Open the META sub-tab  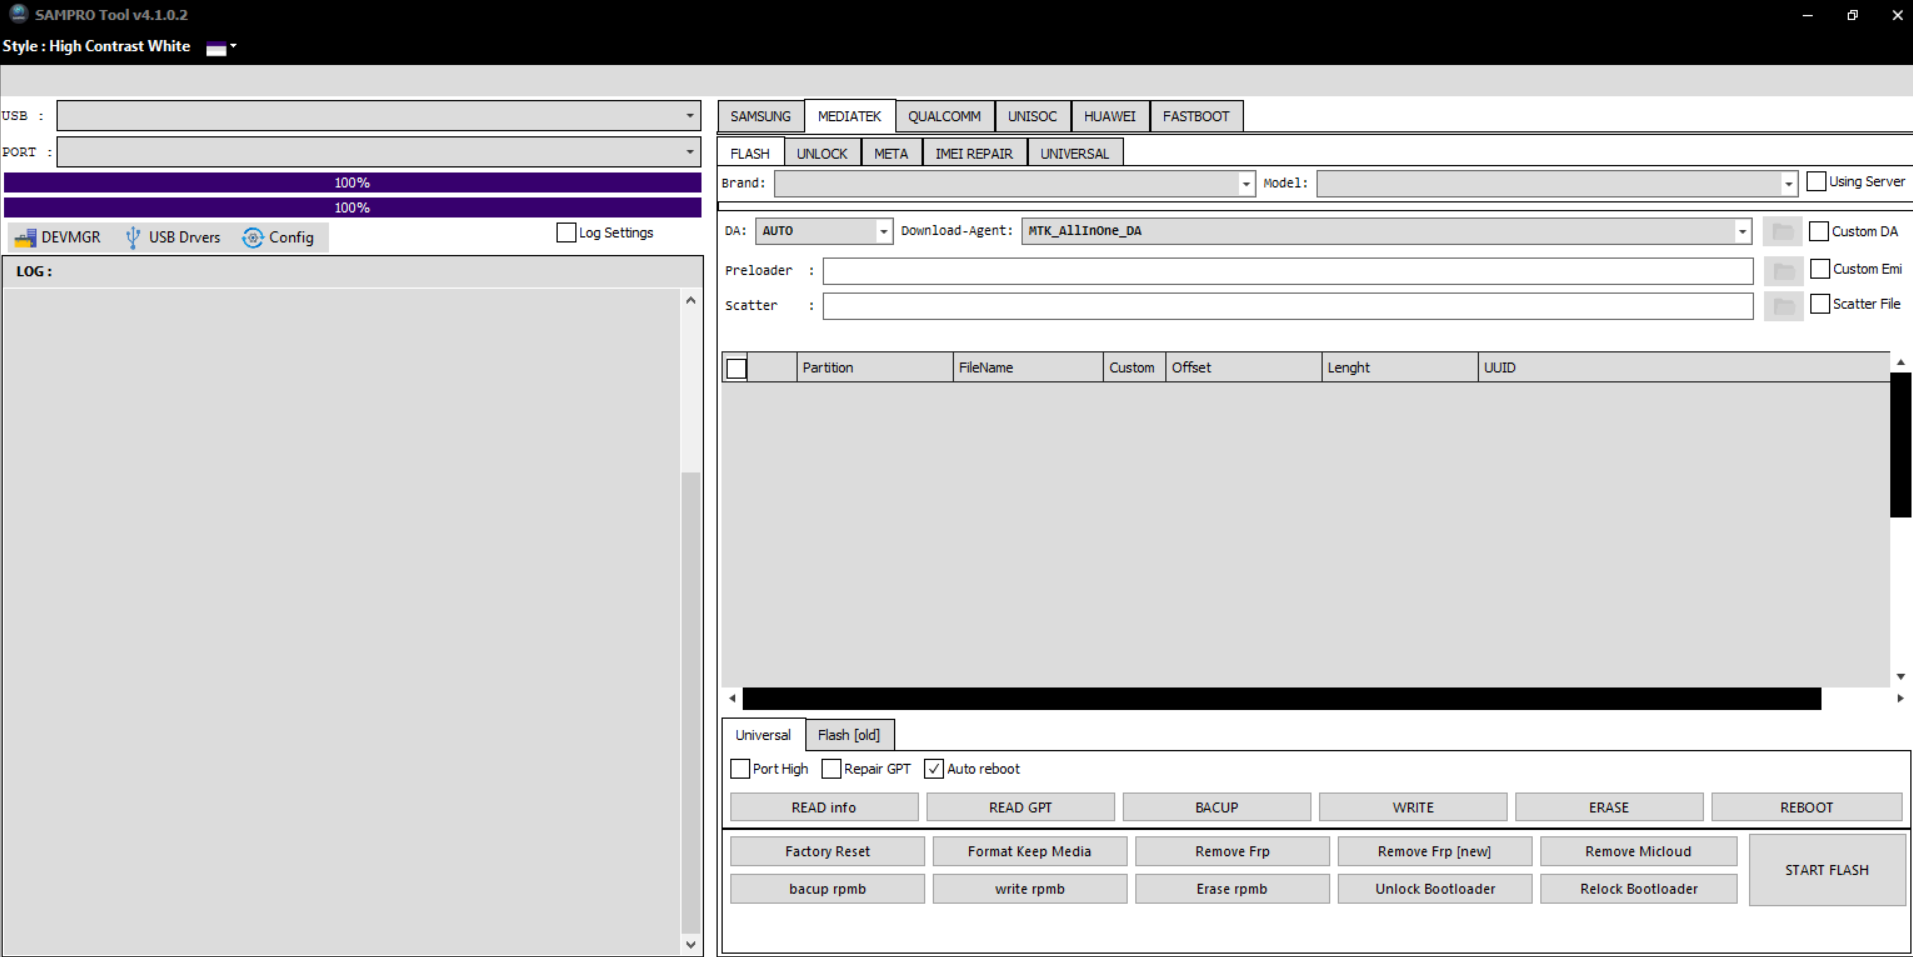(891, 154)
